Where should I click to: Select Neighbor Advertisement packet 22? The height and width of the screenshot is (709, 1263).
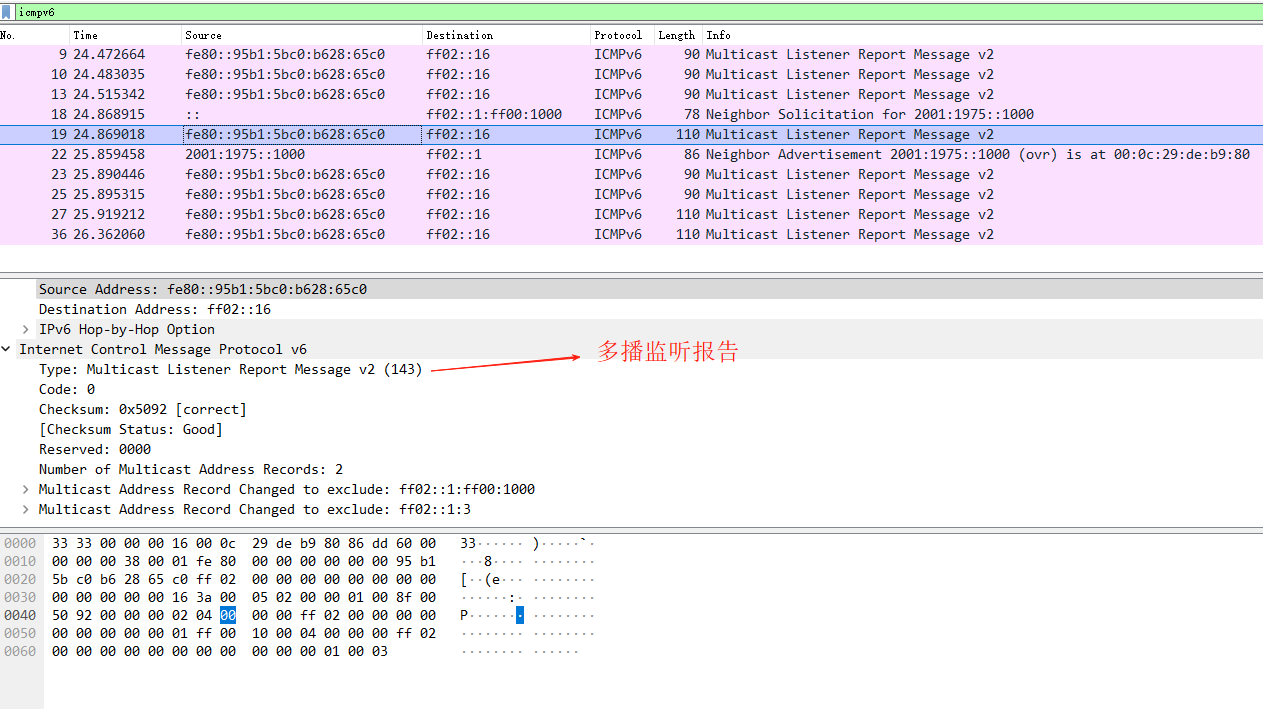(631, 154)
